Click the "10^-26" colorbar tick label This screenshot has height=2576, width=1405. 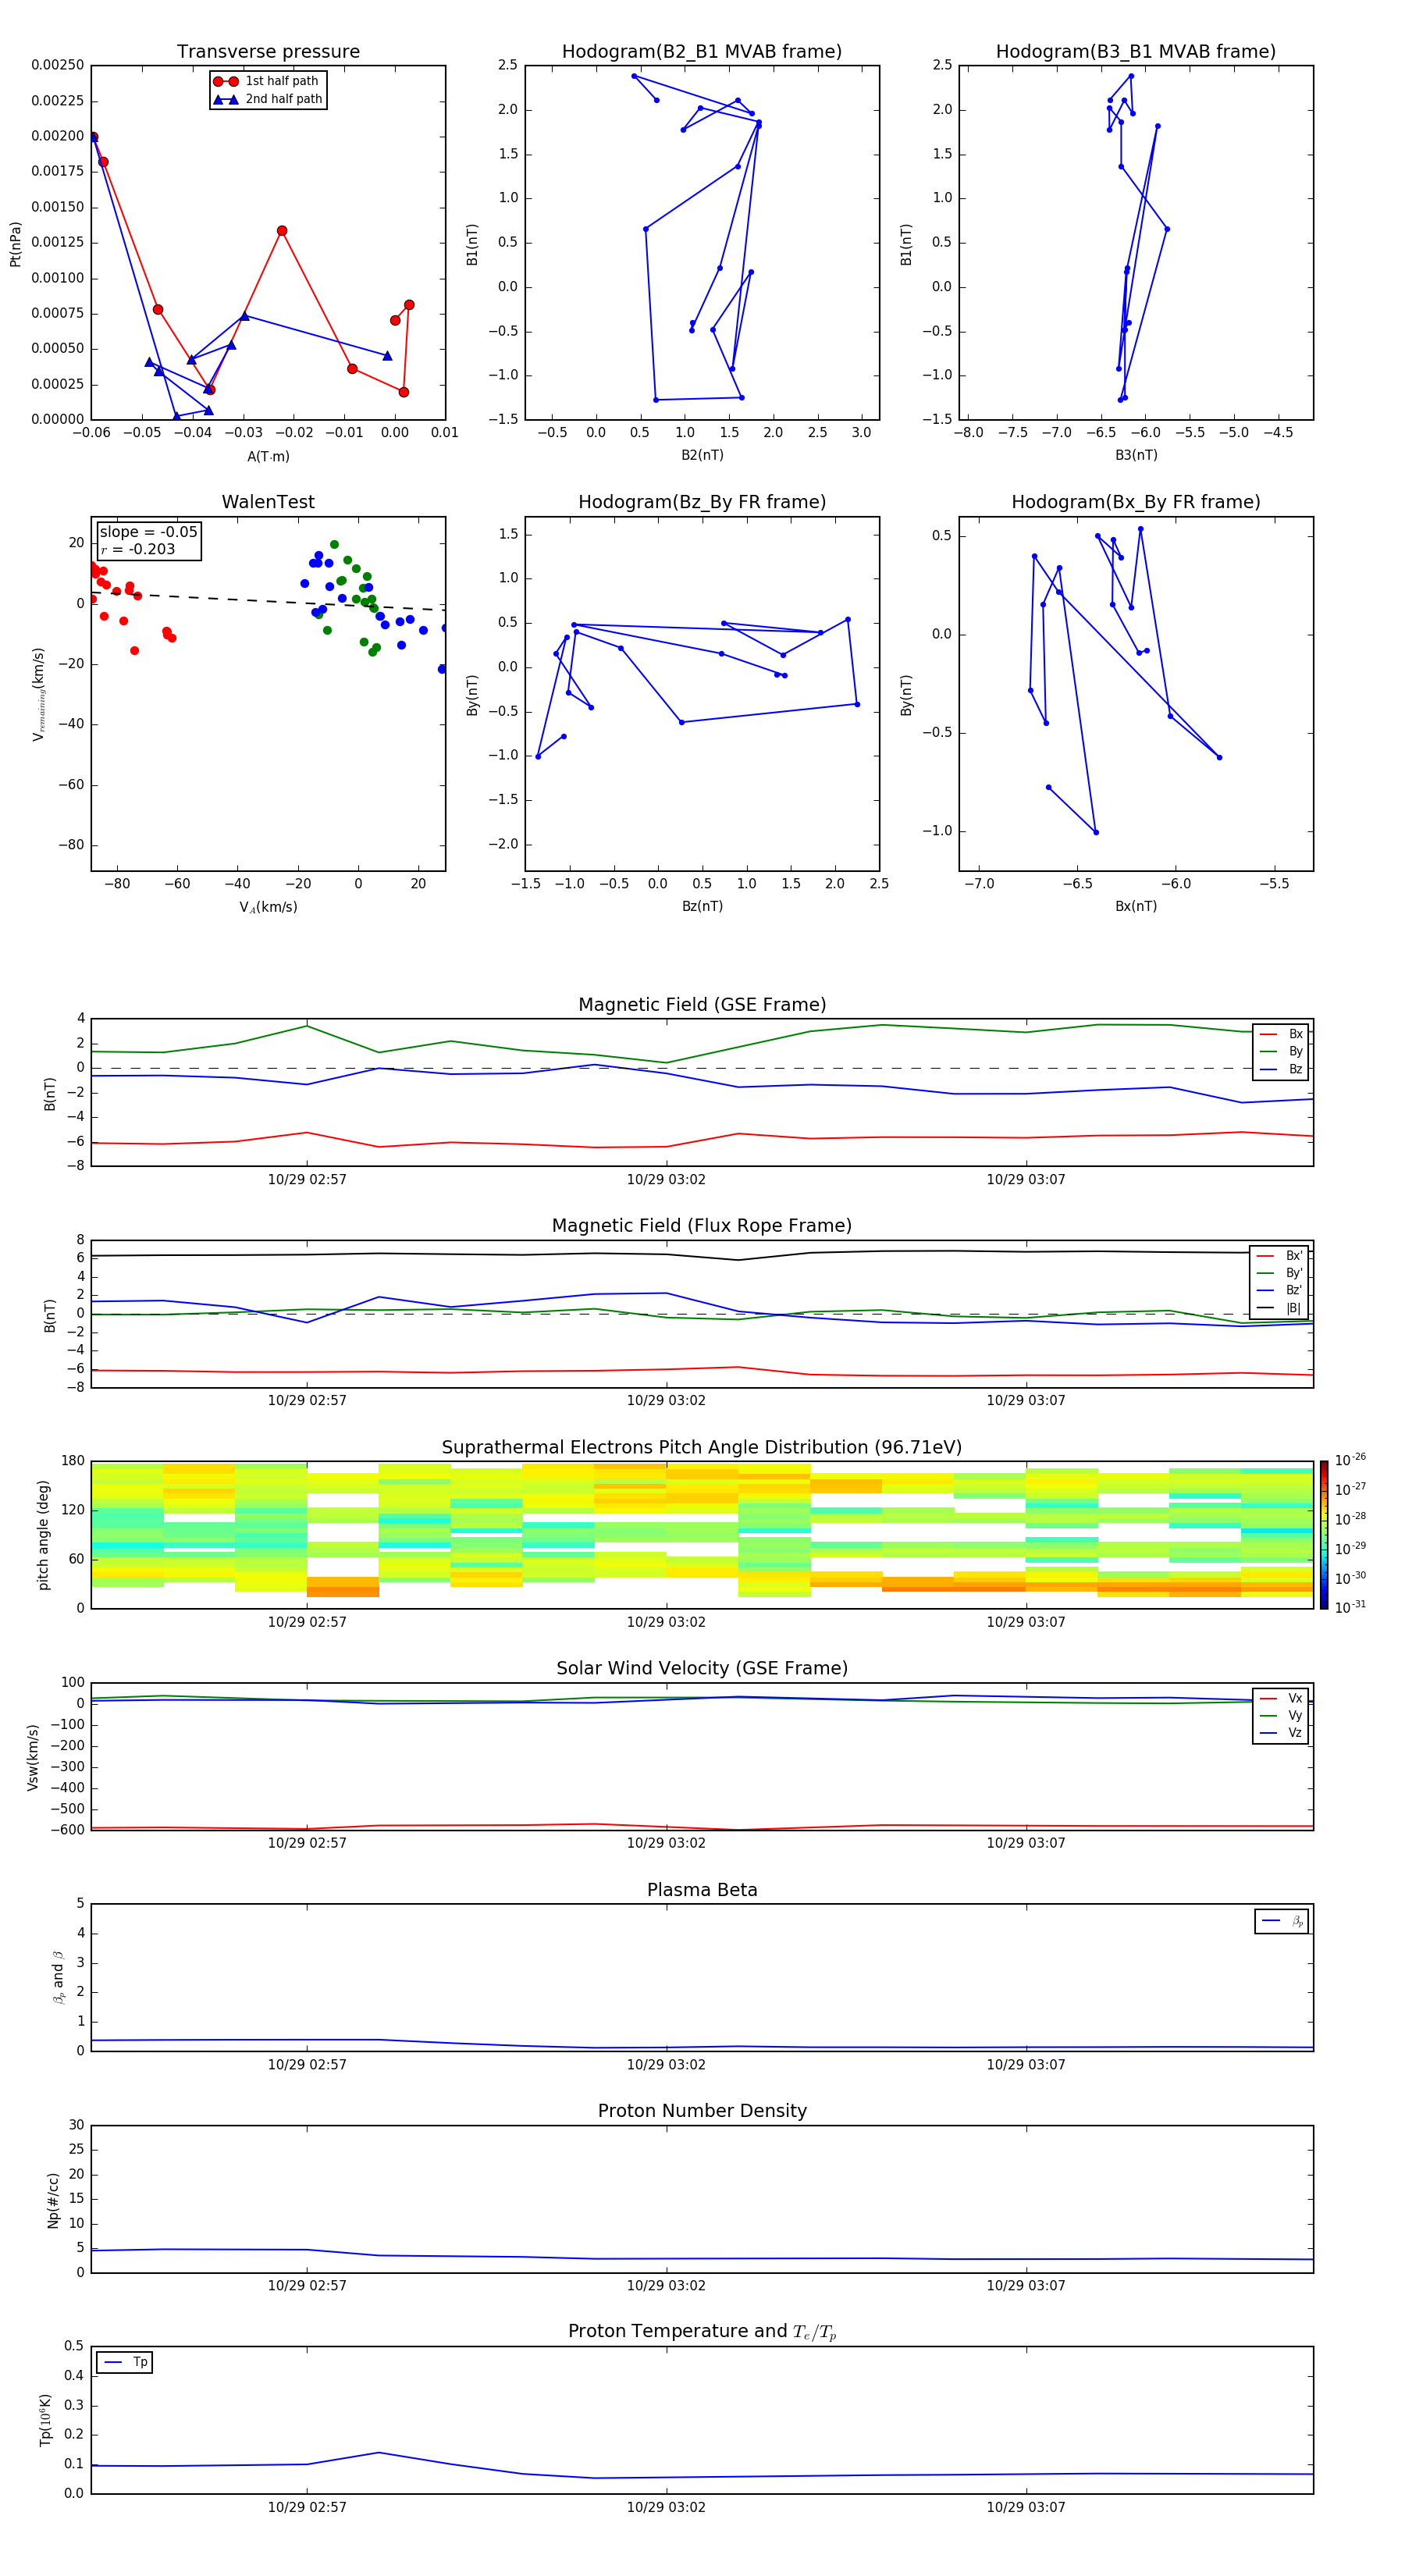[1350, 1460]
